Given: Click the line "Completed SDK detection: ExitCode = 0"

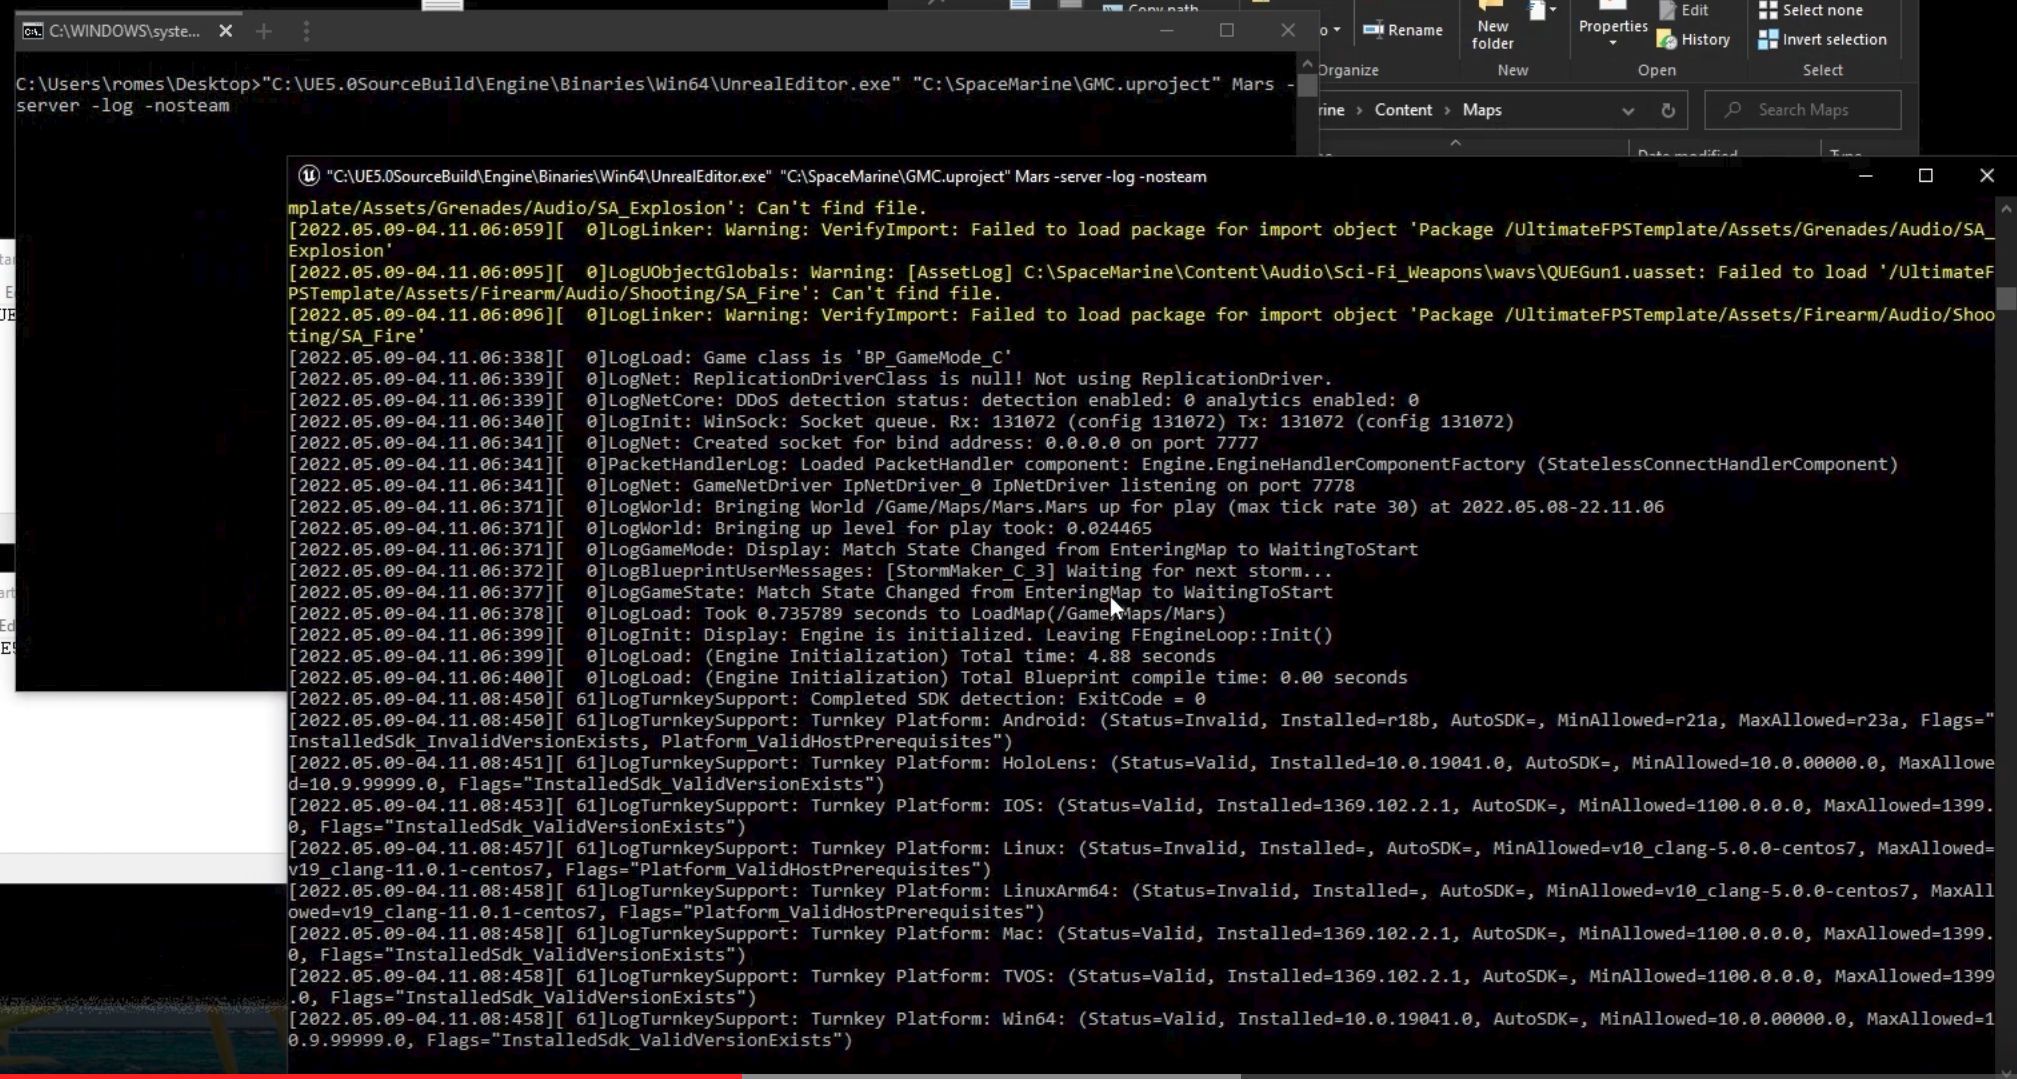Looking at the screenshot, I should pyautogui.click(x=746, y=699).
